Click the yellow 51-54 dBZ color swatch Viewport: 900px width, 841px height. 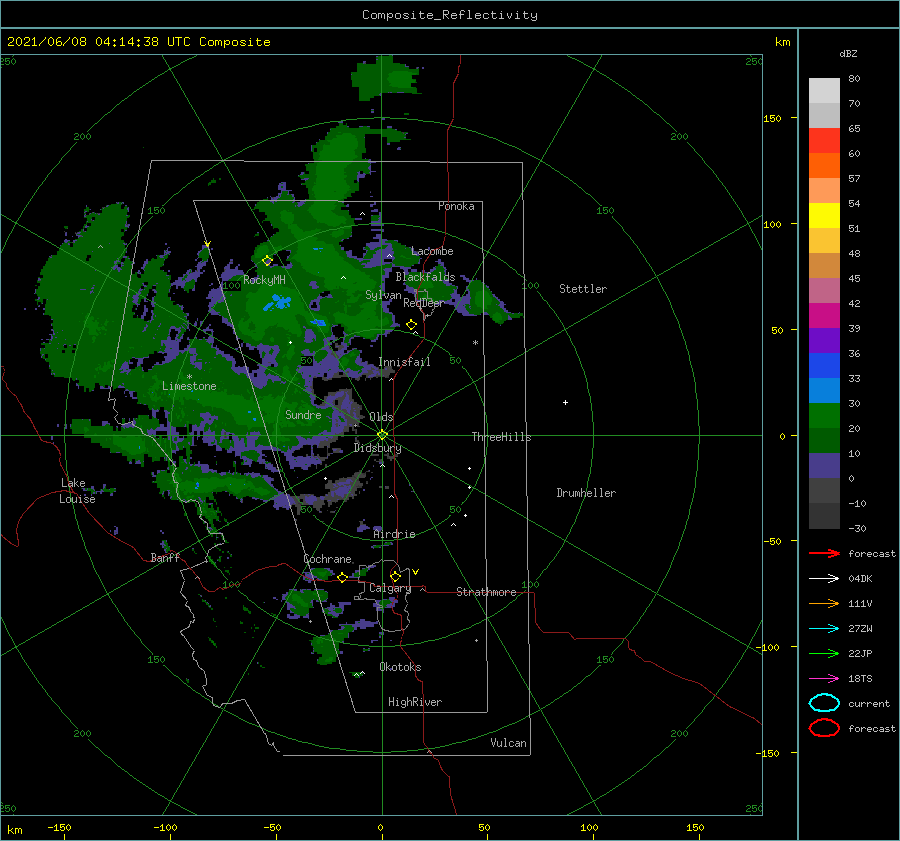click(824, 216)
